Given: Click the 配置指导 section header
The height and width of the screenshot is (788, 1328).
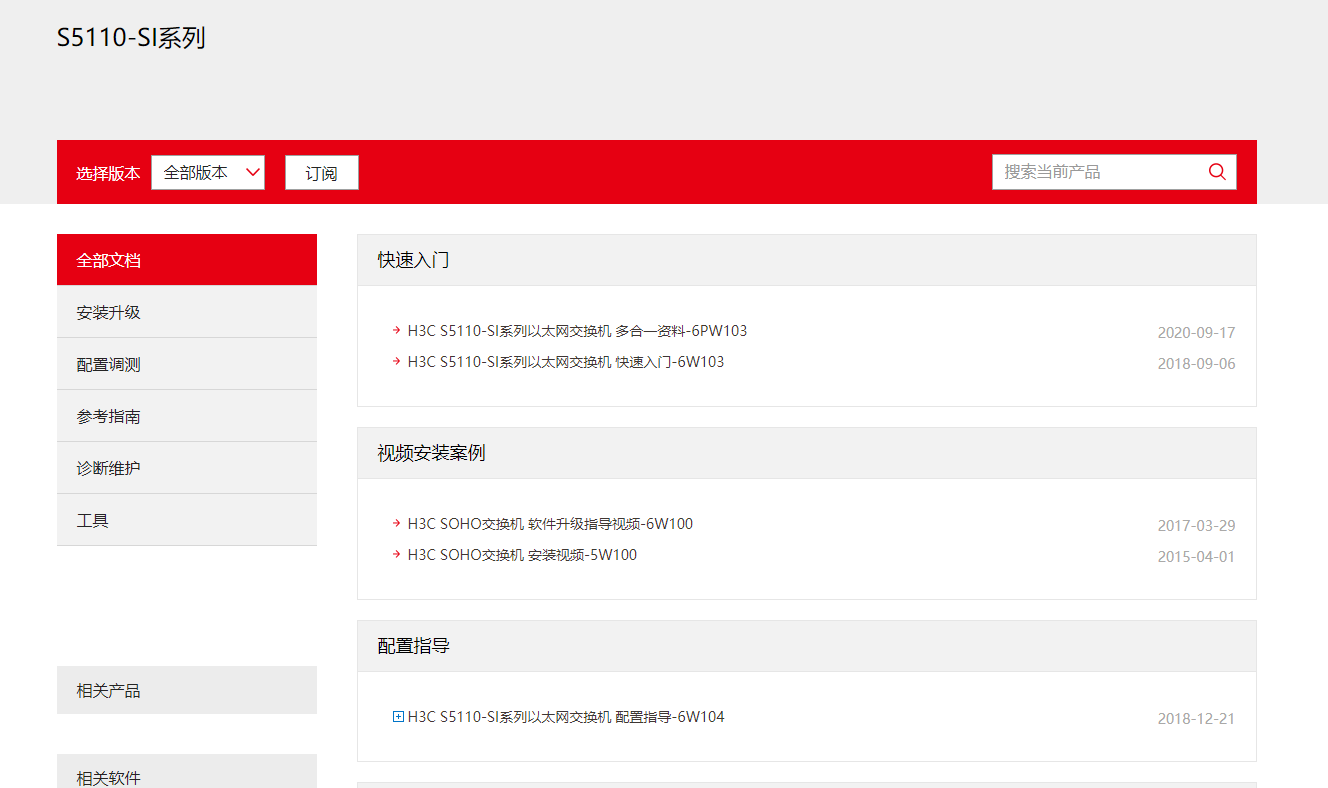Looking at the screenshot, I should 806,646.
